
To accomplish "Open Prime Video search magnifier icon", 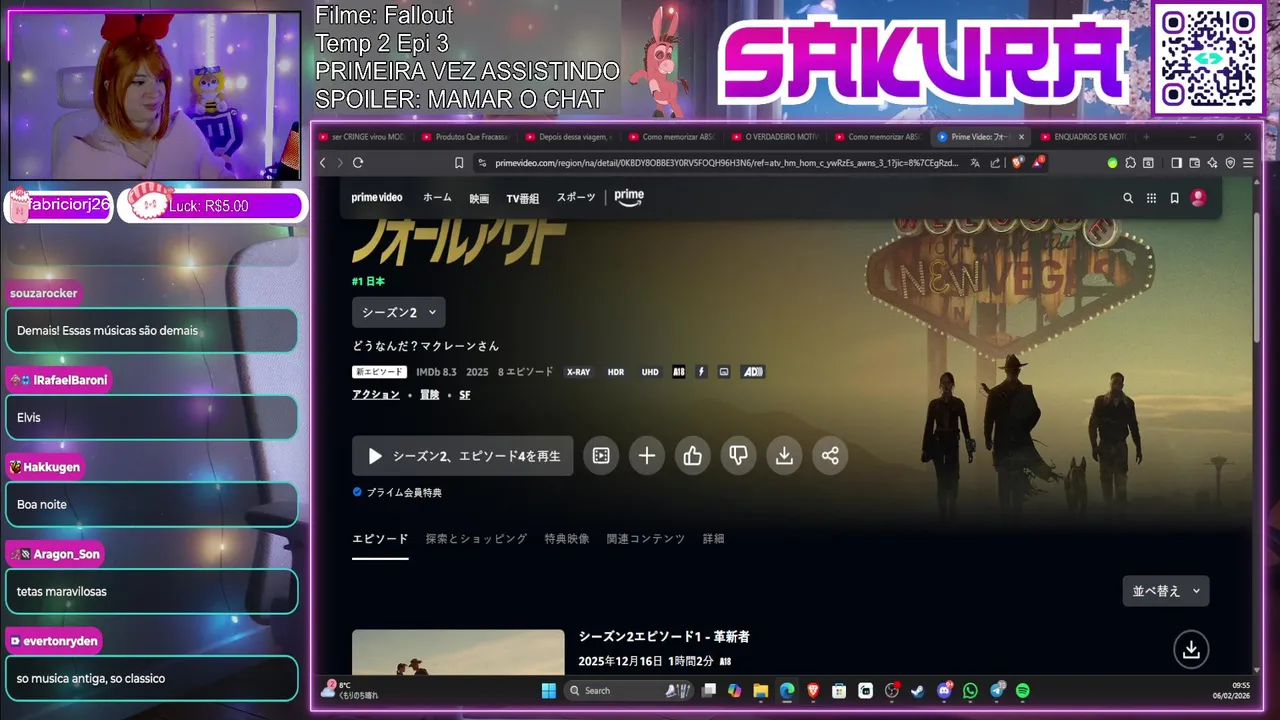I will point(1128,198).
